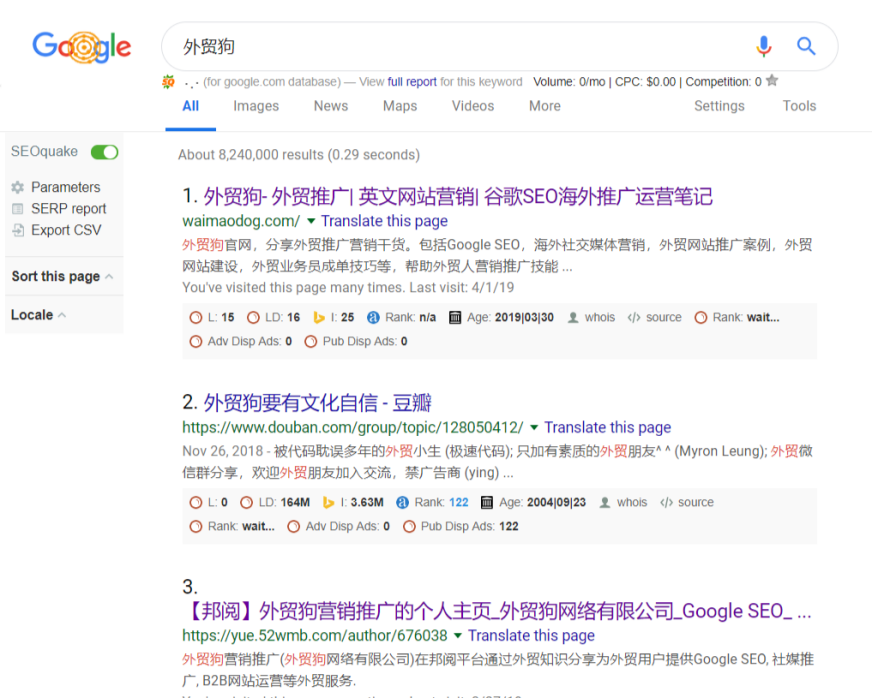The image size is (872, 699).
Task: Click the L: 0 parameter icon
Action: pyautogui.click(x=196, y=503)
